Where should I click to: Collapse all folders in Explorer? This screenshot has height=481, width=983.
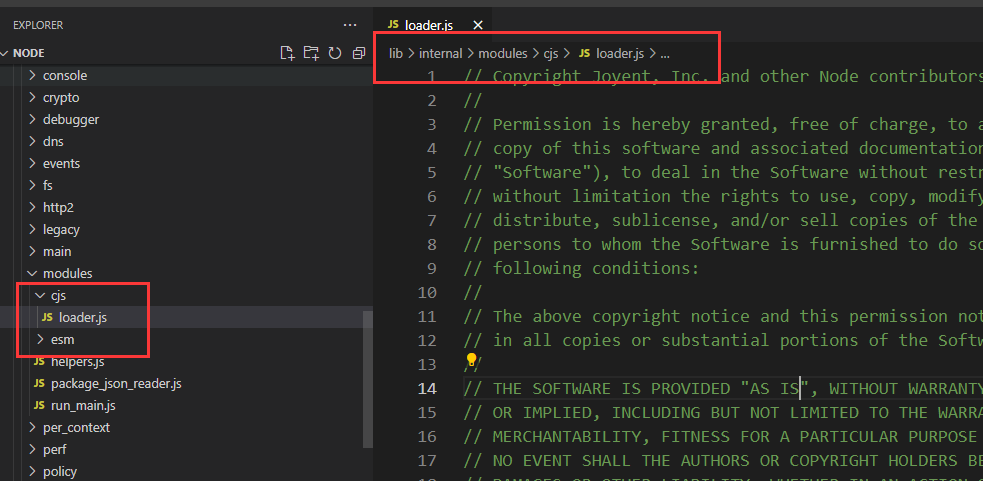point(358,53)
